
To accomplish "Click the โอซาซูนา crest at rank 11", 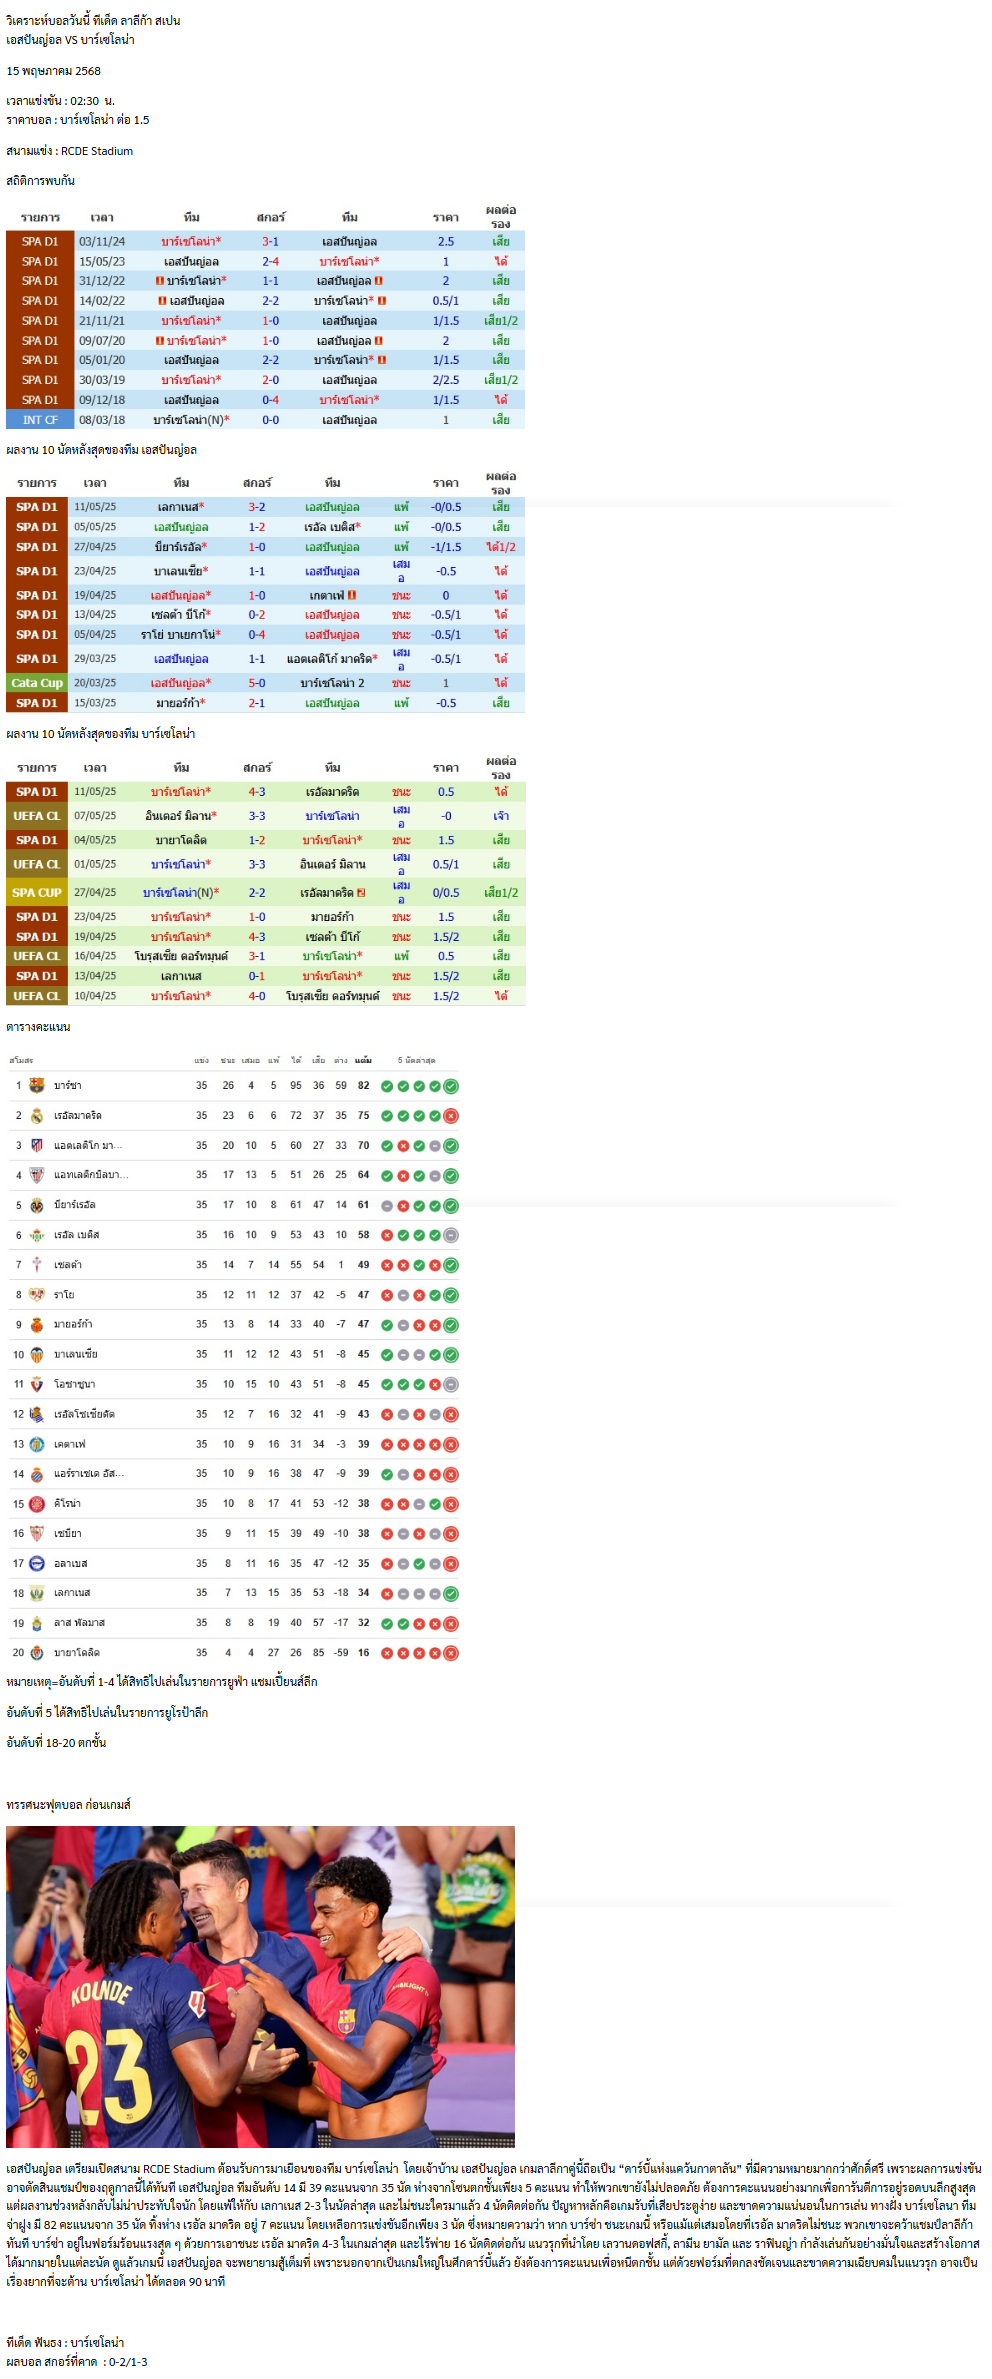I will (x=37, y=1384).
